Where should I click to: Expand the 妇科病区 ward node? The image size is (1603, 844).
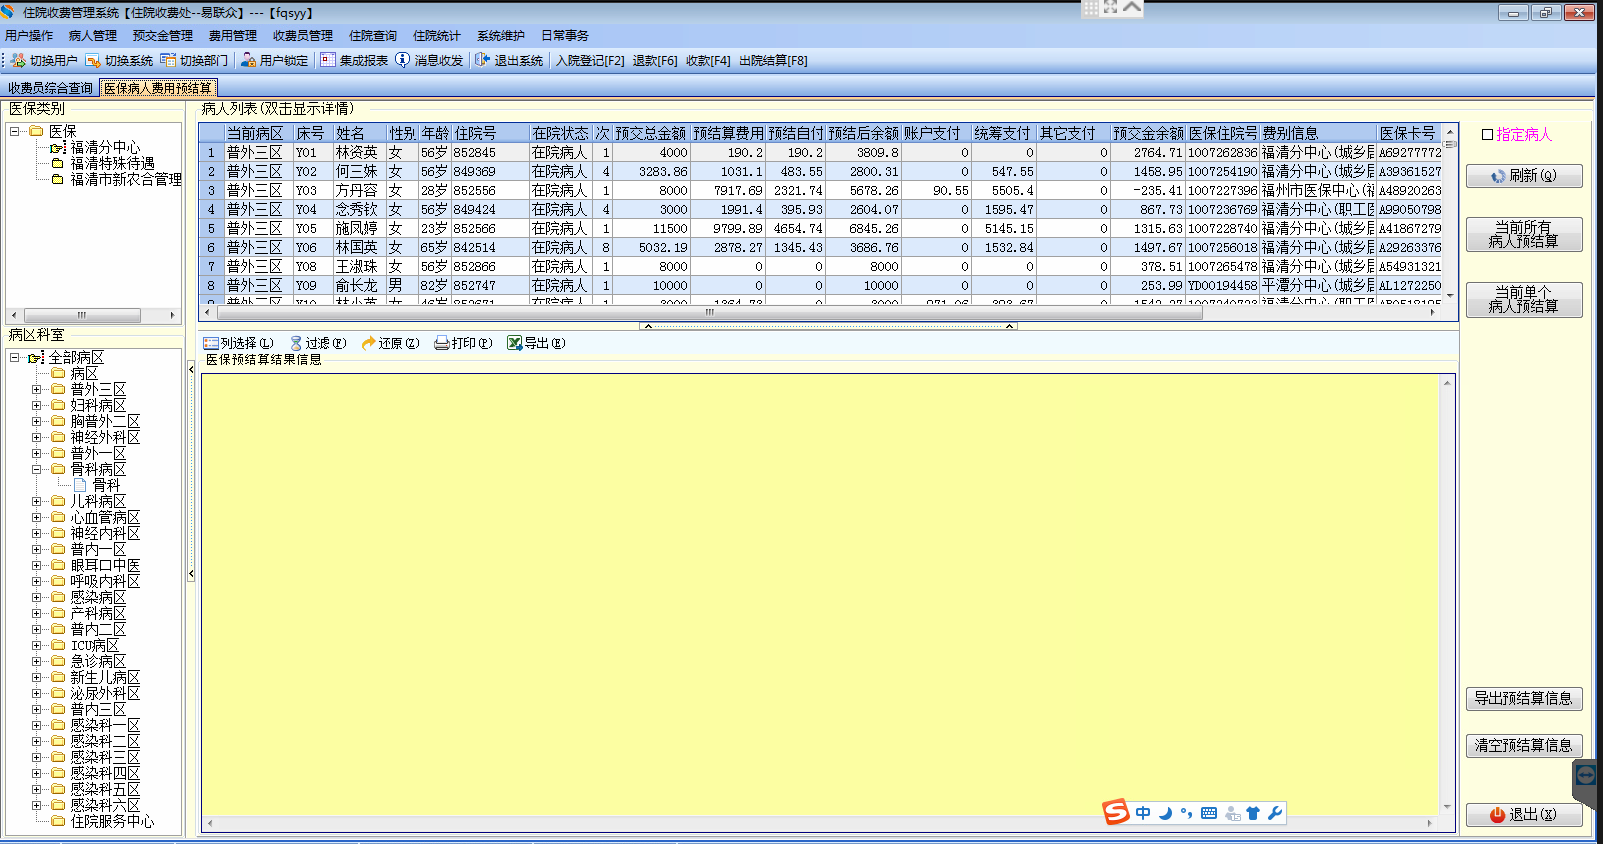pyautogui.click(x=37, y=405)
